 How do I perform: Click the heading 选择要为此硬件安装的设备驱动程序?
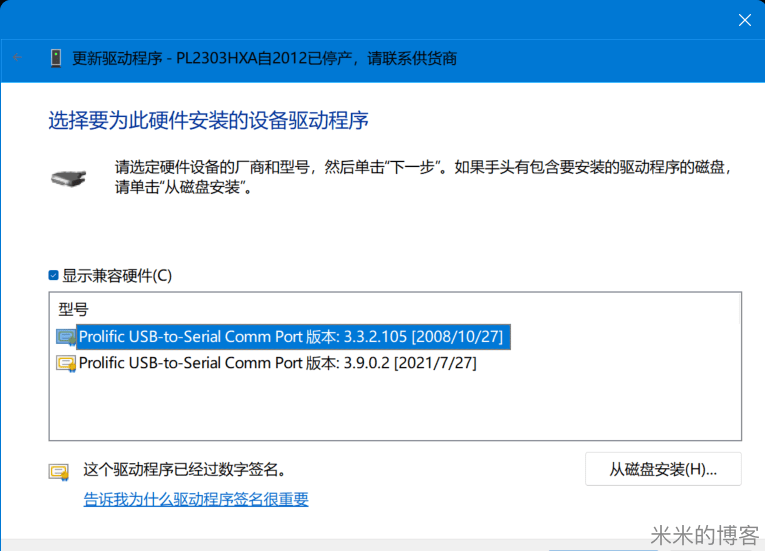(209, 121)
